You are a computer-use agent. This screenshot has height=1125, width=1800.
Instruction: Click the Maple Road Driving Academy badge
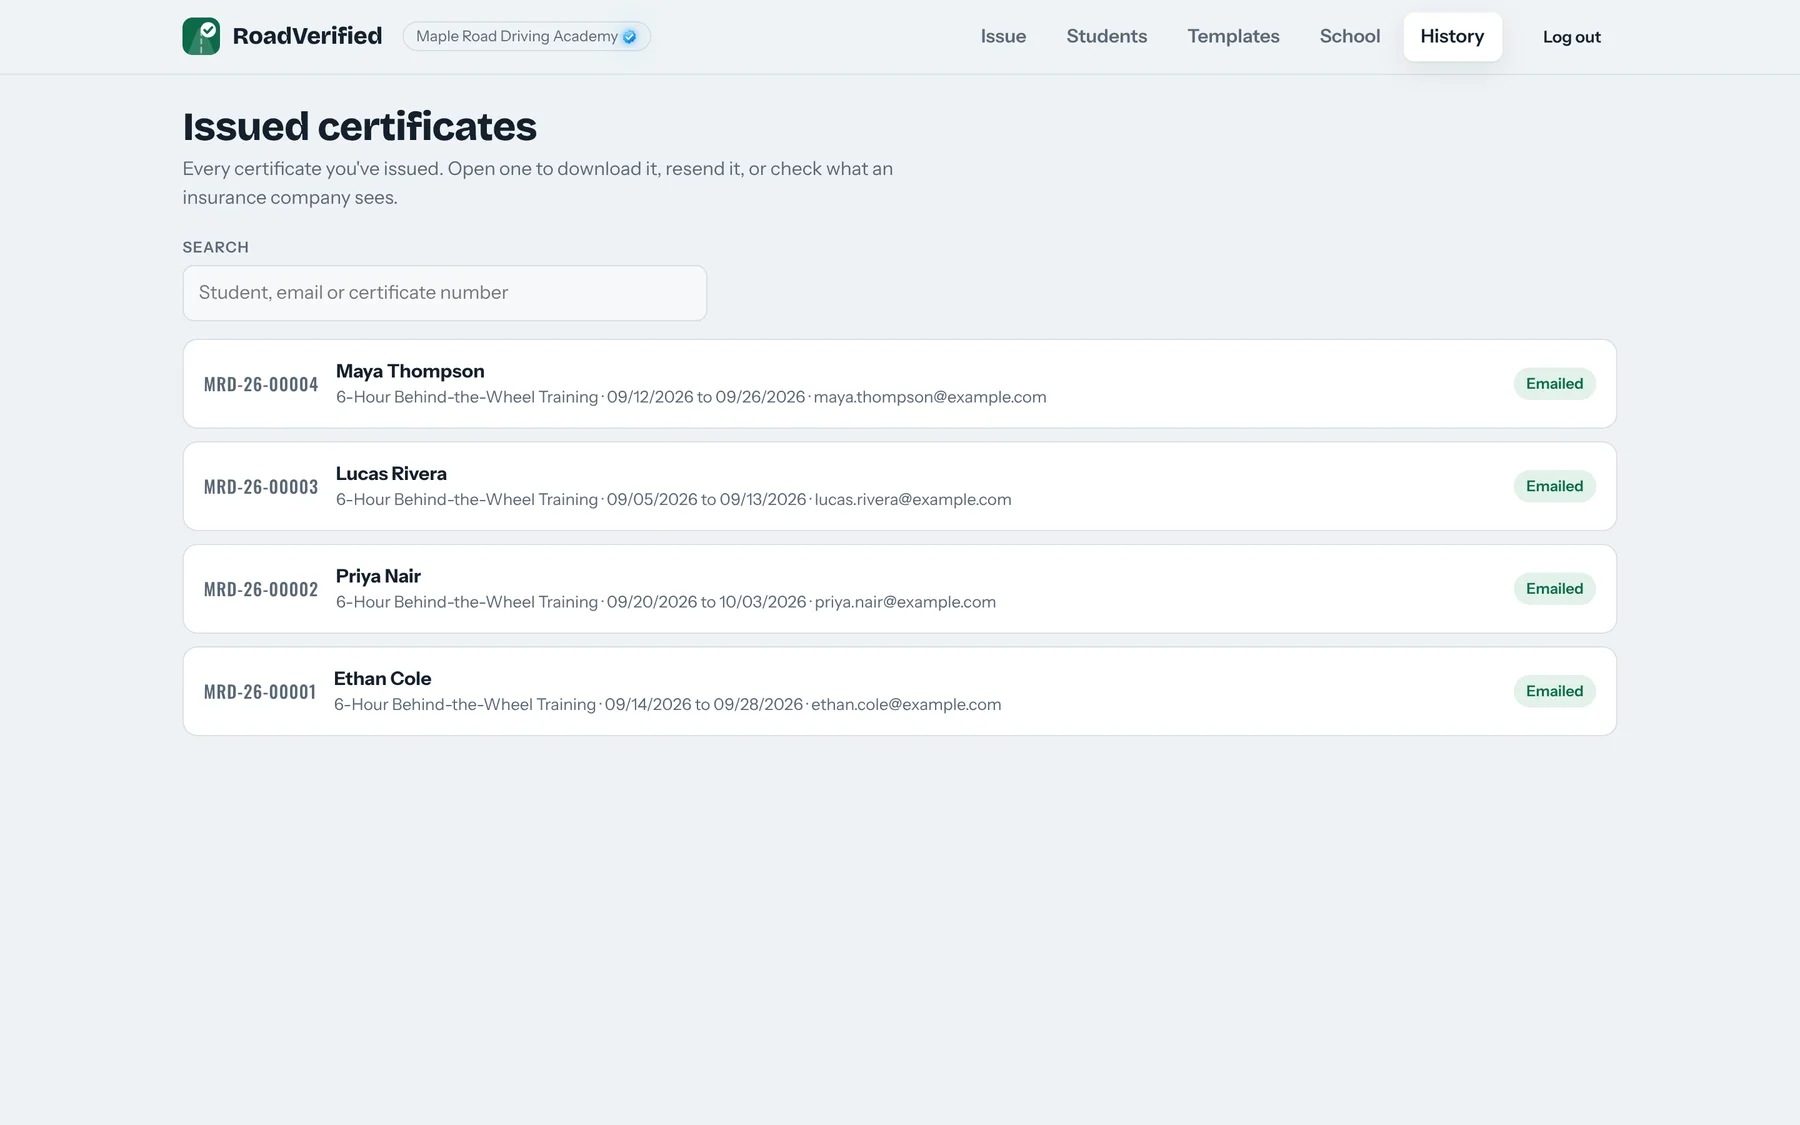526,36
